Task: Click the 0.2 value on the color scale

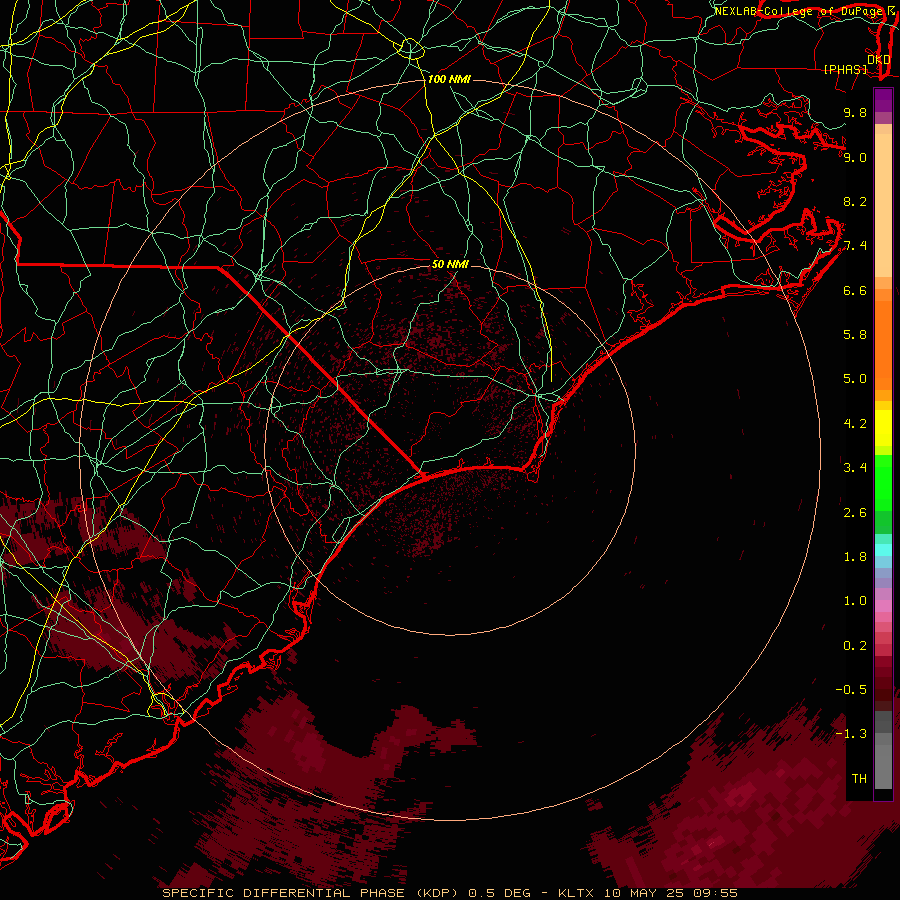Action: (855, 646)
